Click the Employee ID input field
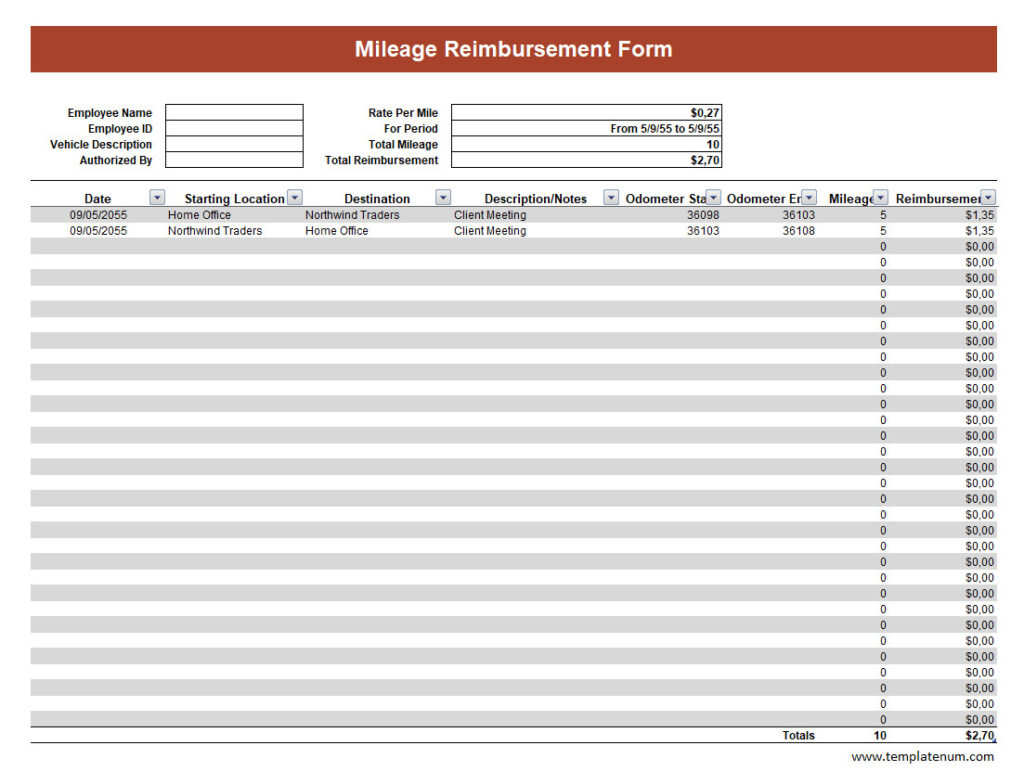 click(233, 128)
